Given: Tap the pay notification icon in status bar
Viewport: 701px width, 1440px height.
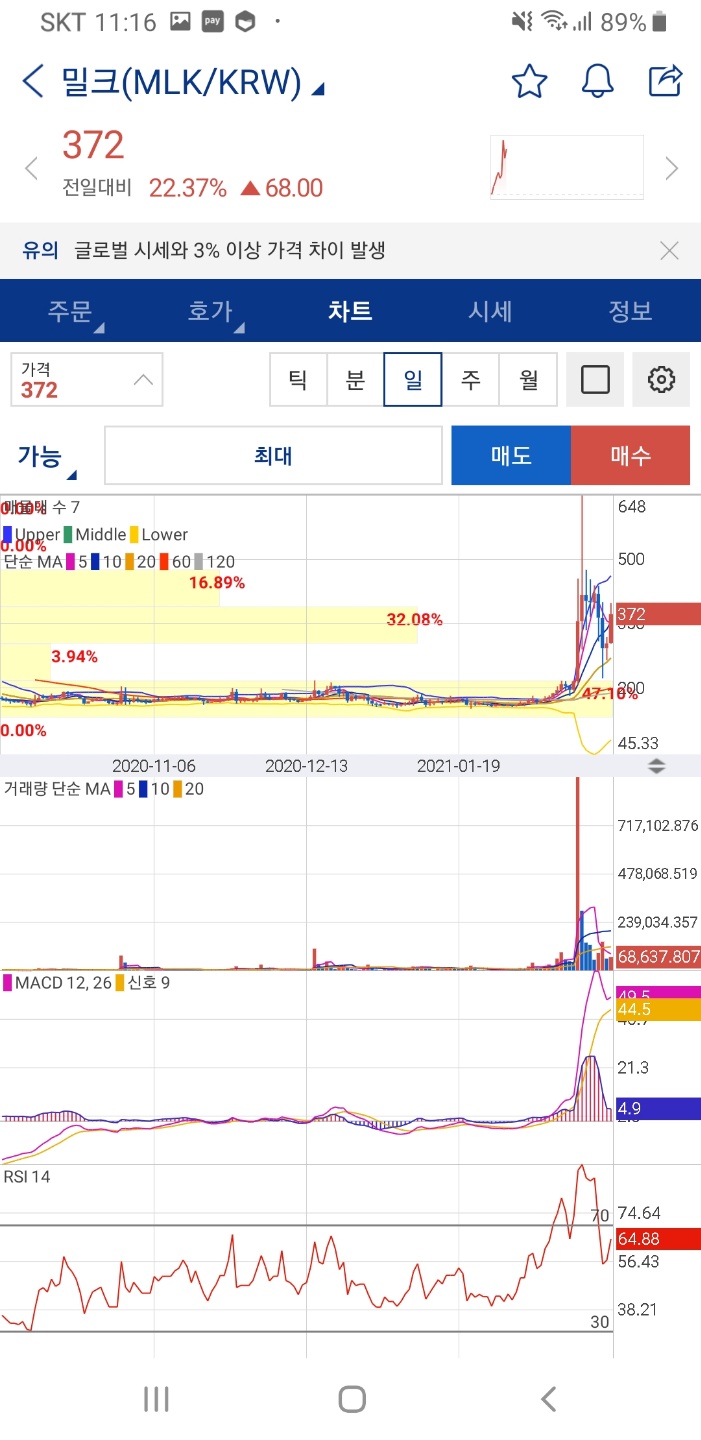Looking at the screenshot, I should click(212, 21).
